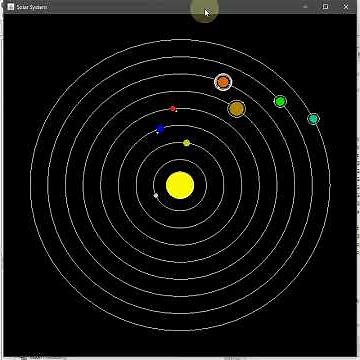Click the teal outermost planet
The width and height of the screenshot is (360, 360).
313,119
